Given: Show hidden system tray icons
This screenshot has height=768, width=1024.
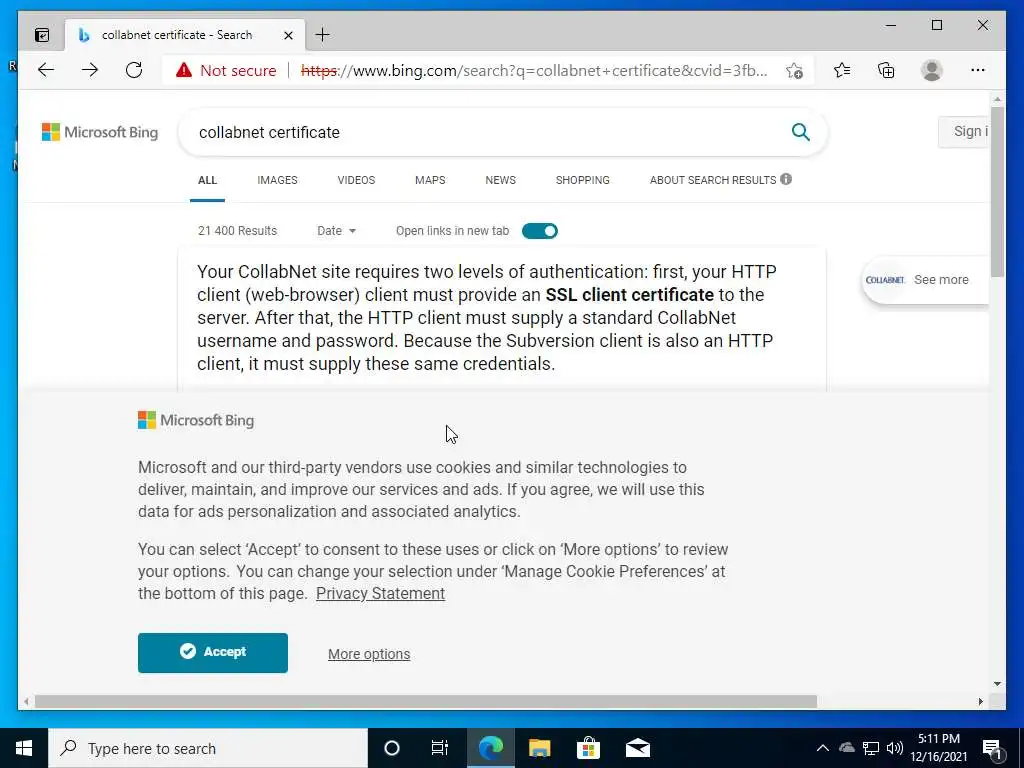Looking at the screenshot, I should 823,748.
